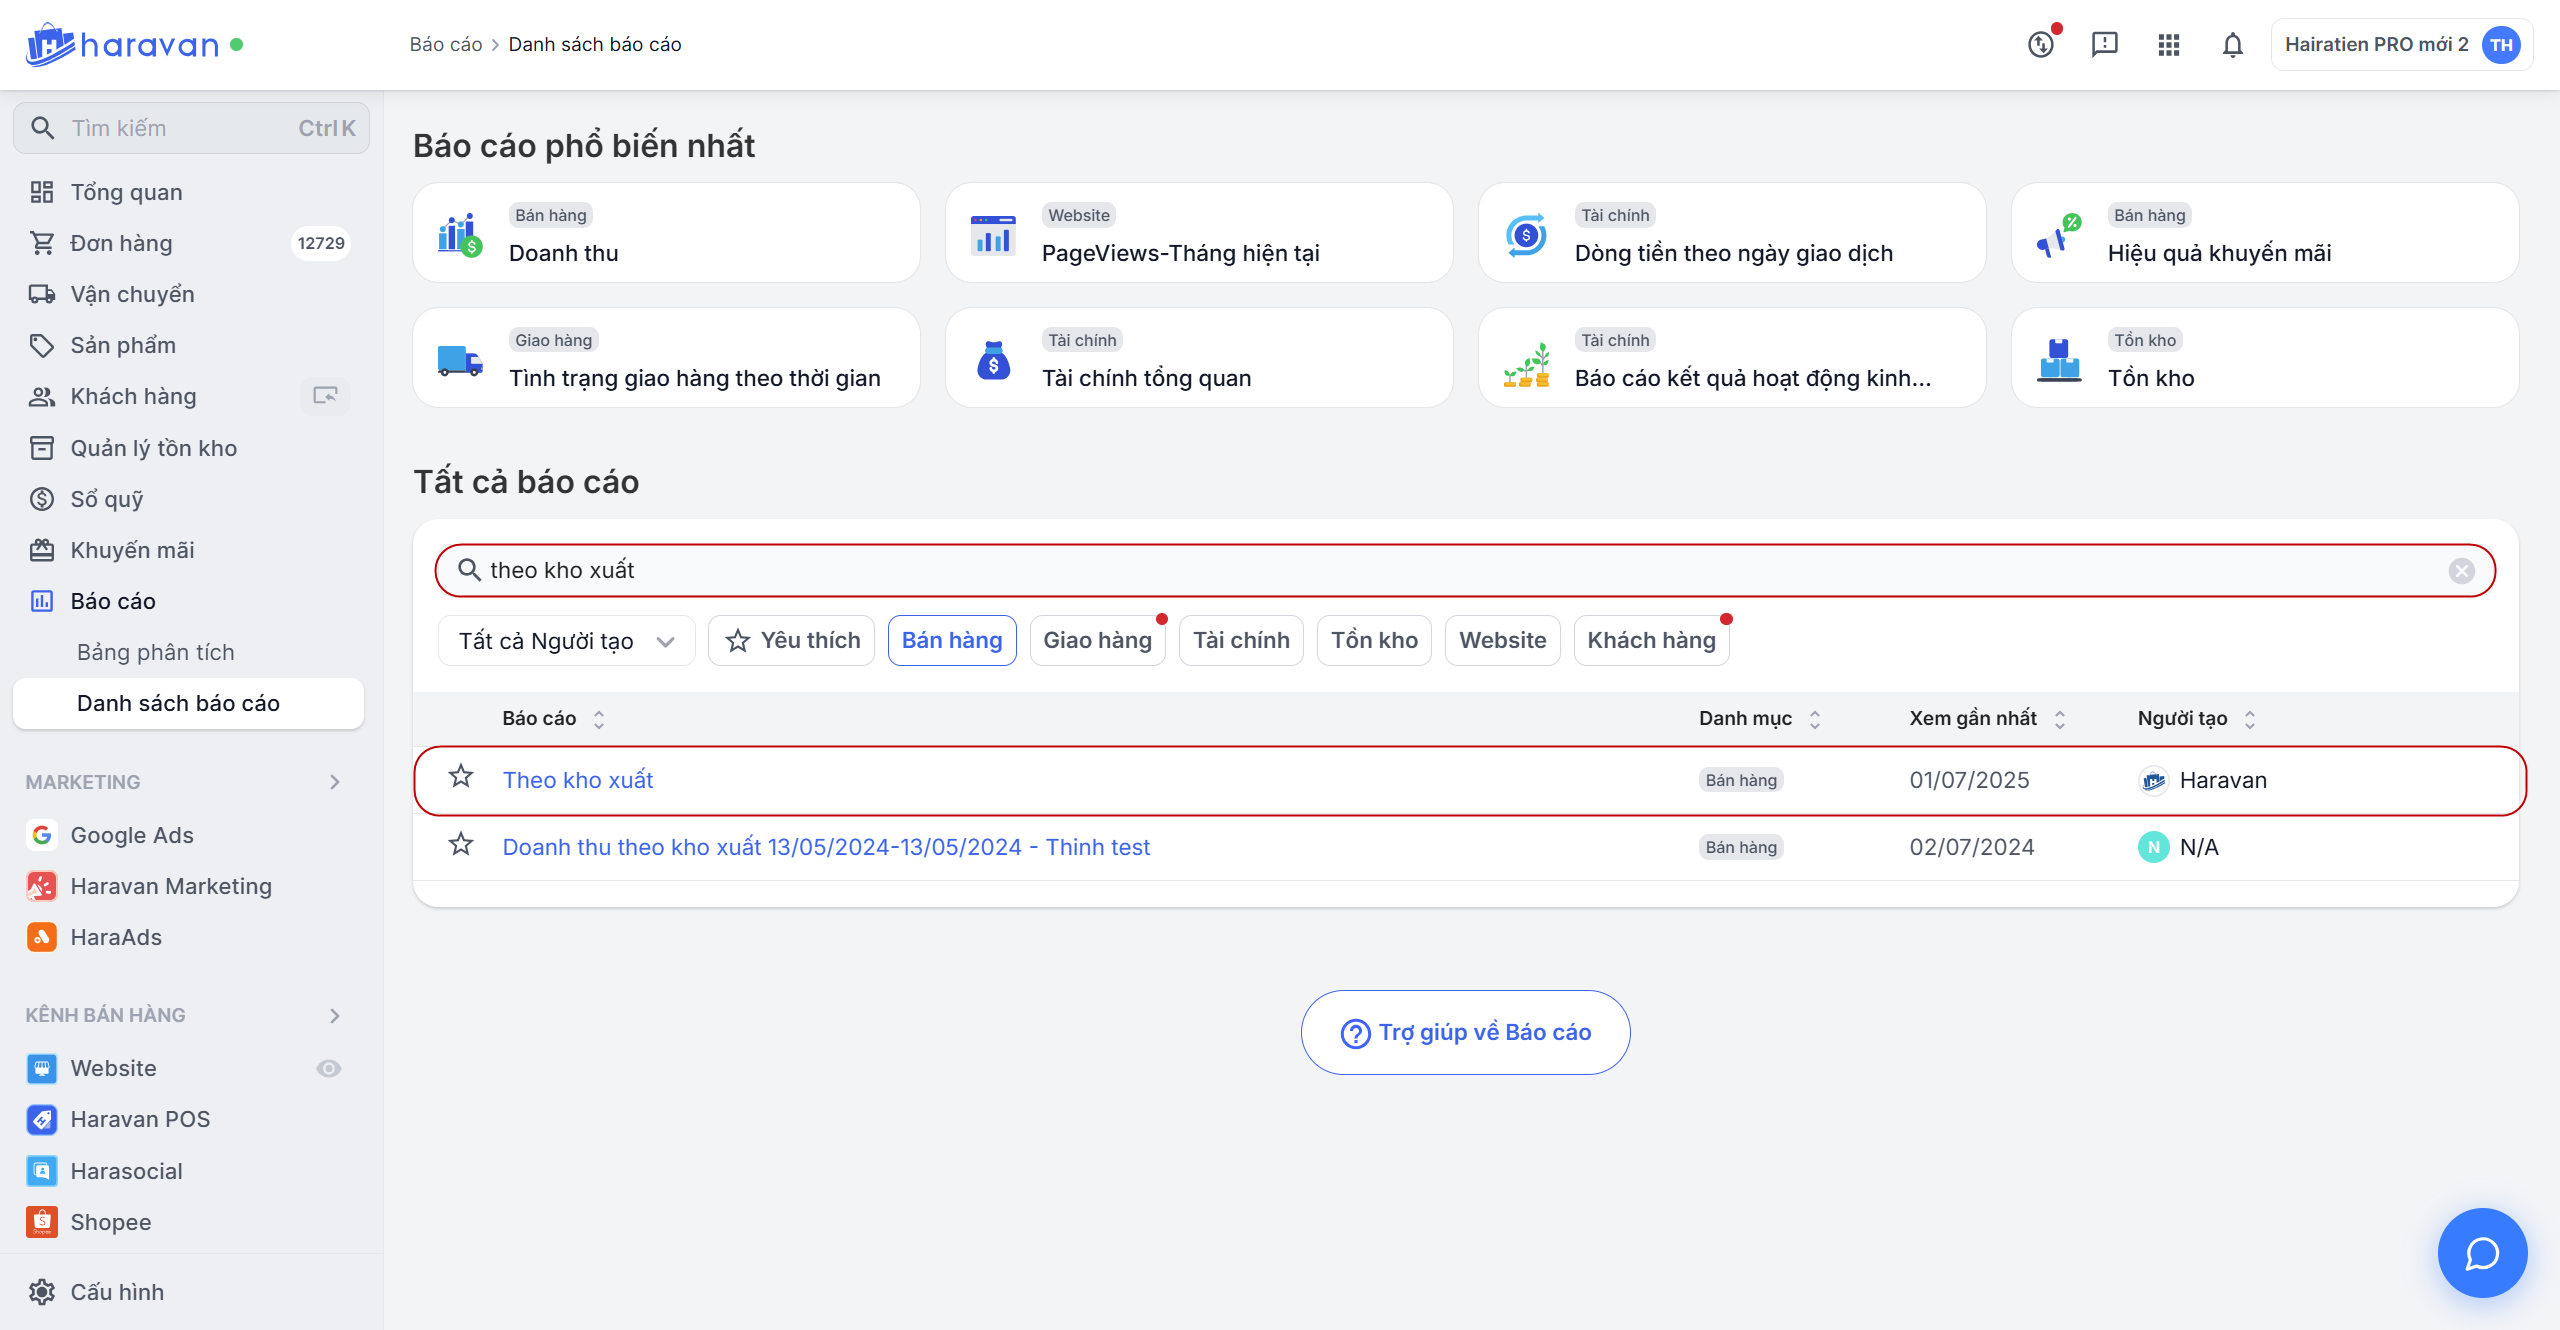Click the feedback message icon in header
The height and width of the screenshot is (1330, 2560).
(2104, 45)
